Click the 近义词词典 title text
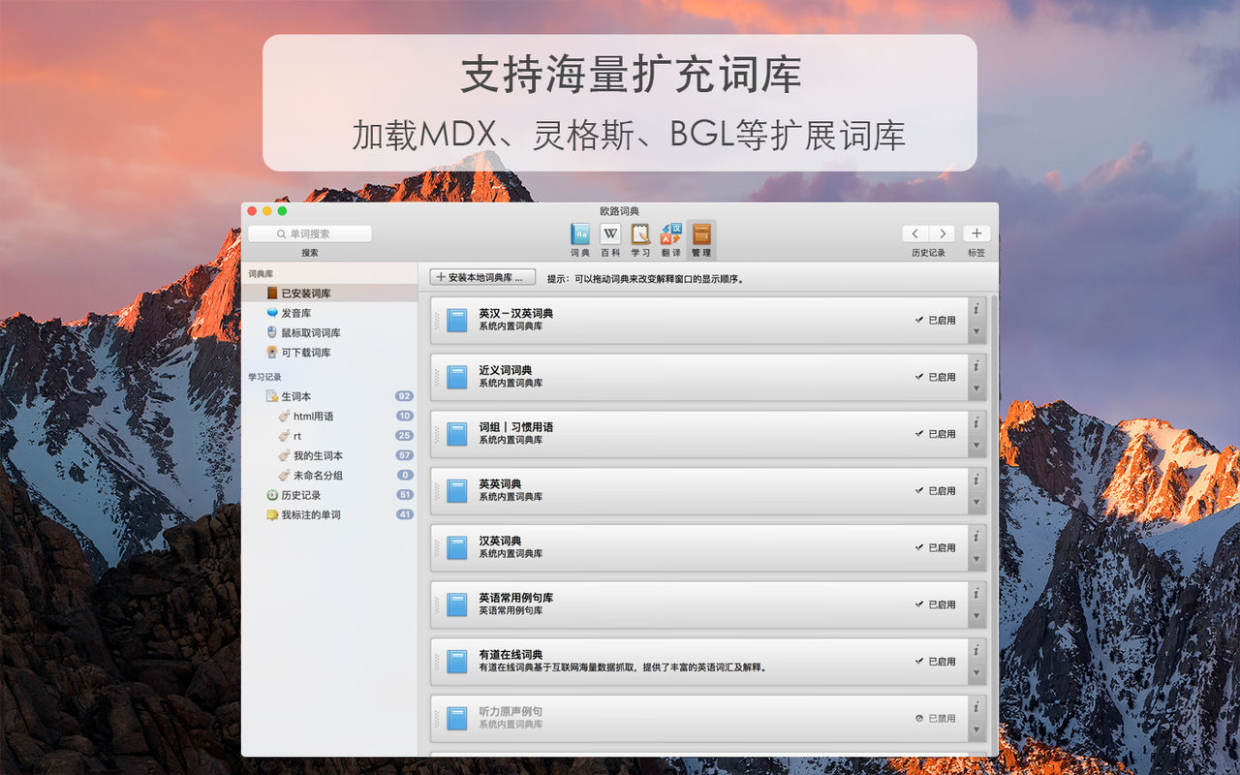The image size is (1240, 775). (x=505, y=370)
